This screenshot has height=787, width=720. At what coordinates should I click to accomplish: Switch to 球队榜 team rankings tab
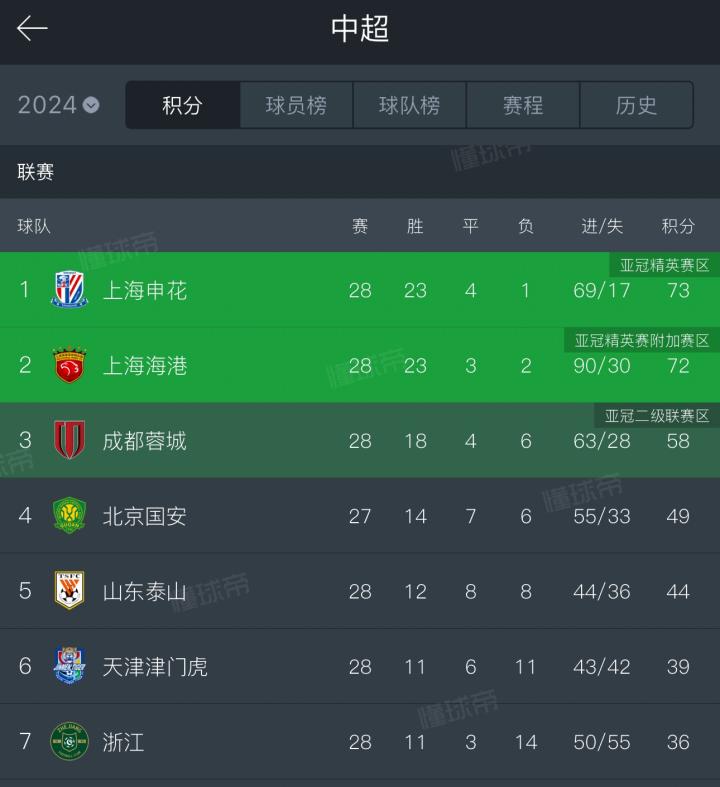[409, 105]
